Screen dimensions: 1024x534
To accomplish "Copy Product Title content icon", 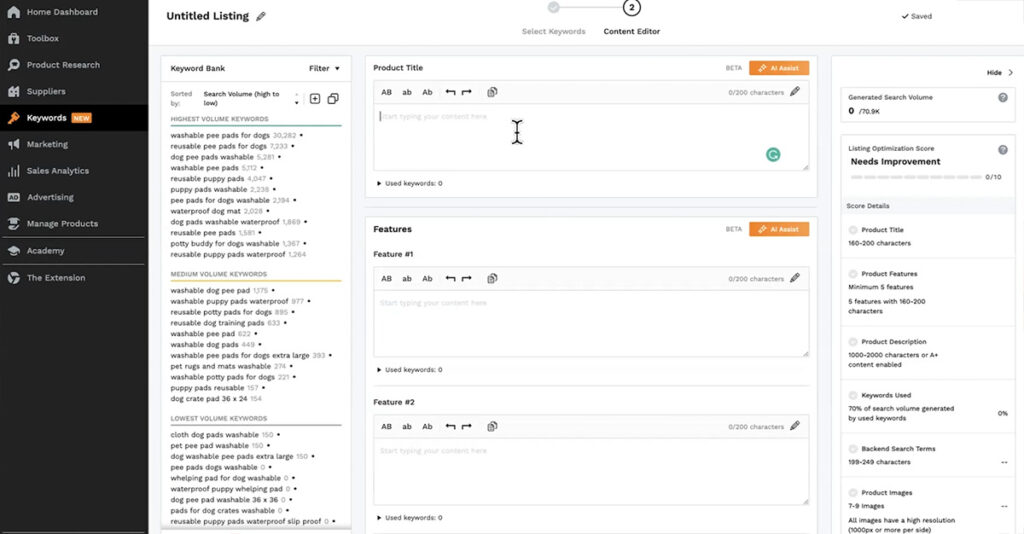I will click(492, 92).
